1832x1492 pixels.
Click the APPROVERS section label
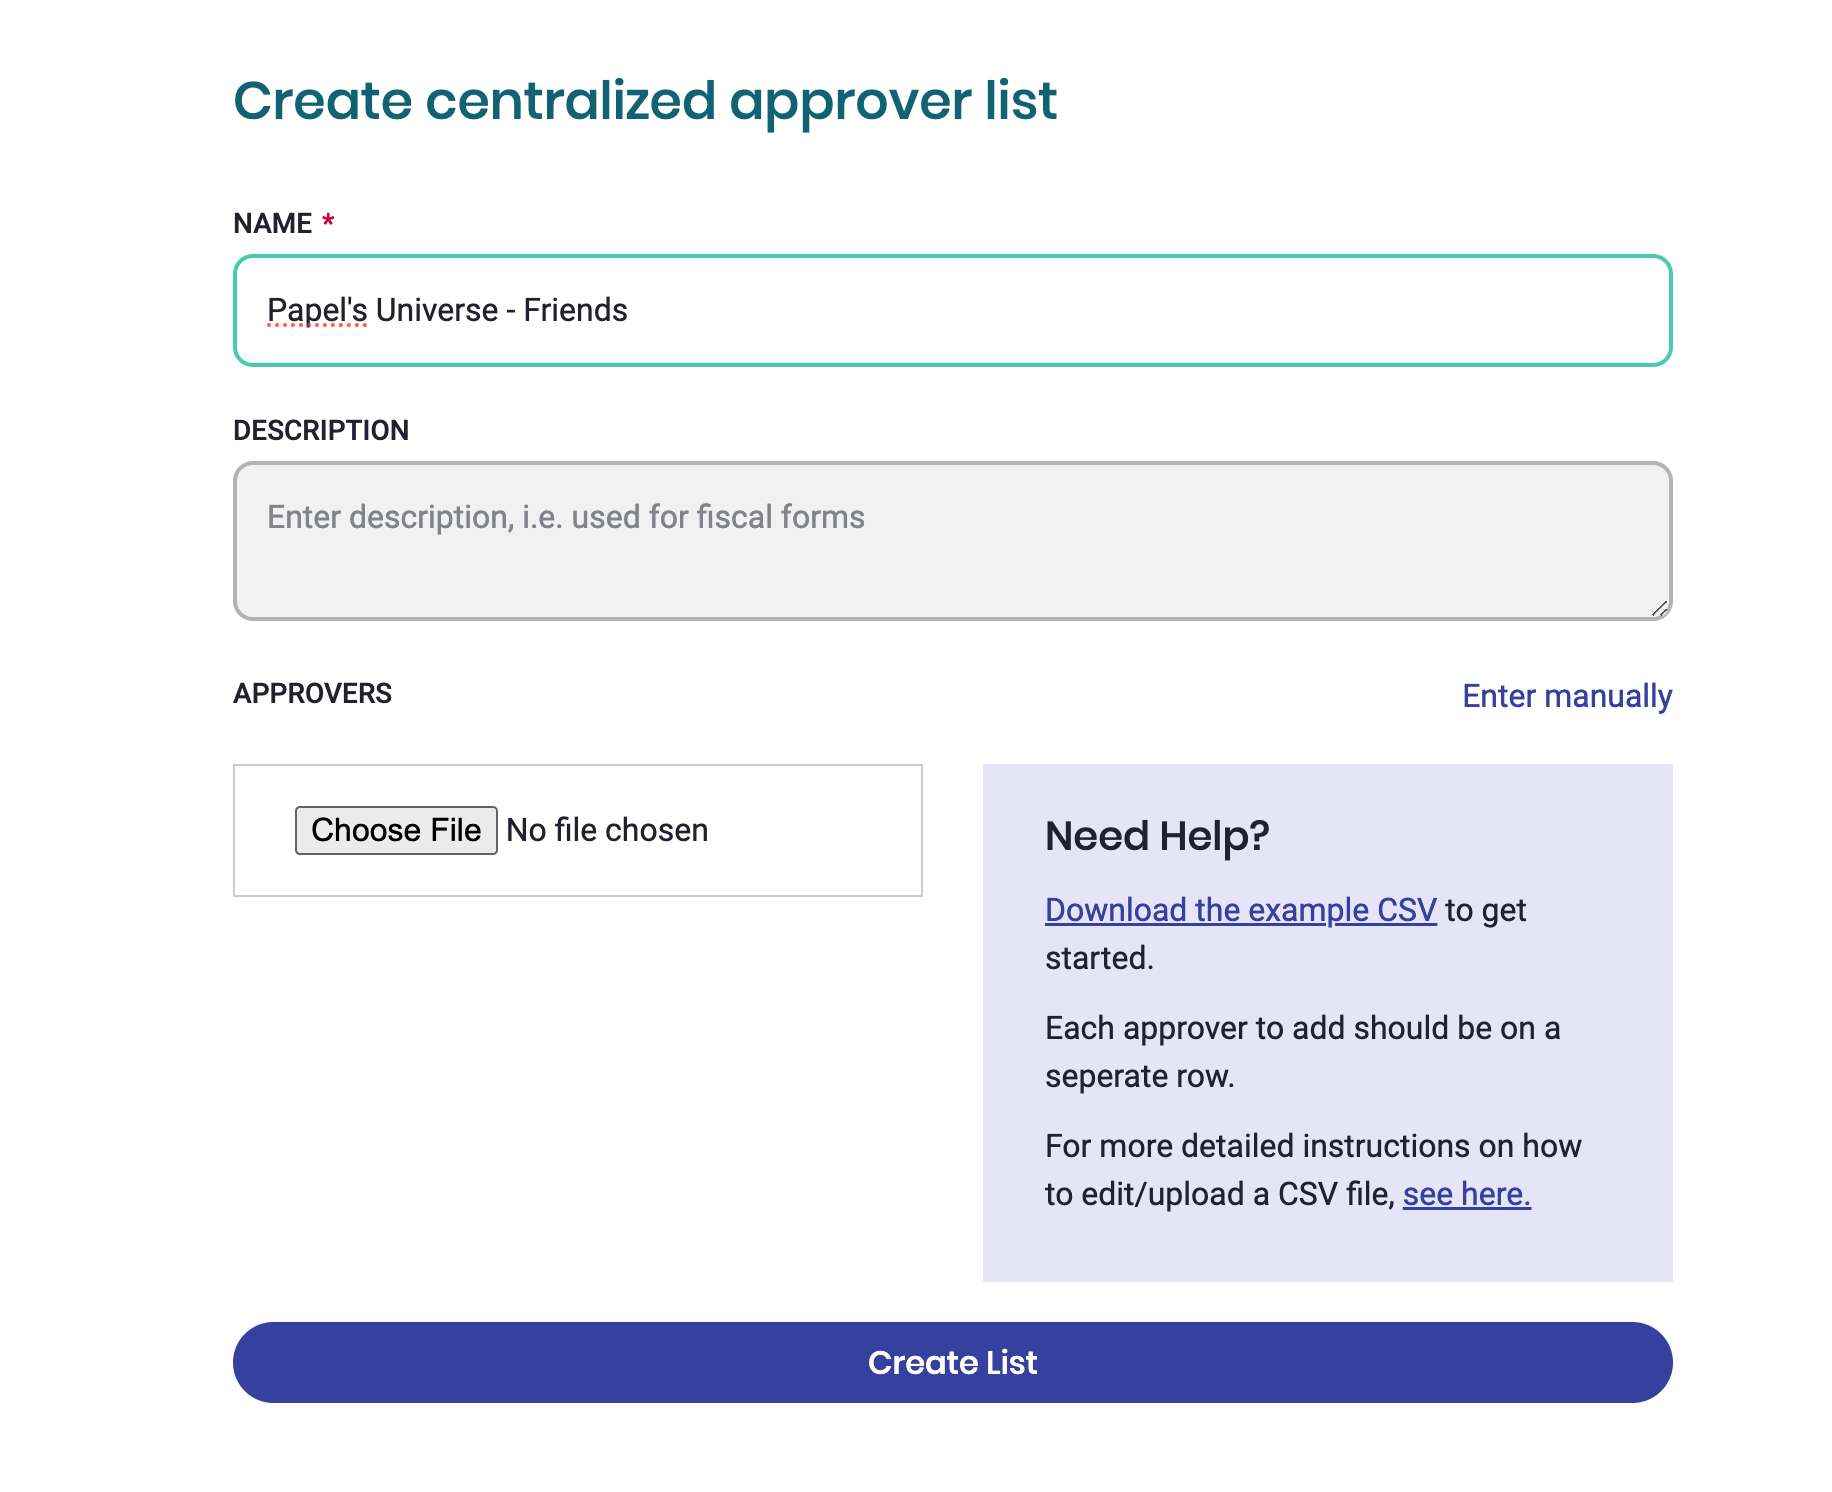coord(312,693)
